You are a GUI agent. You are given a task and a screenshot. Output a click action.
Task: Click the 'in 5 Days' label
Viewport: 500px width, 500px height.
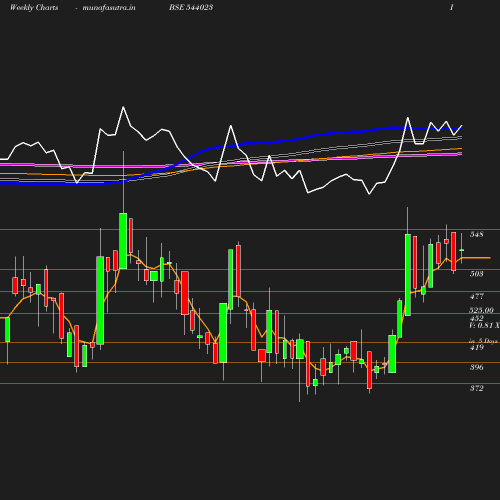pos(483,341)
